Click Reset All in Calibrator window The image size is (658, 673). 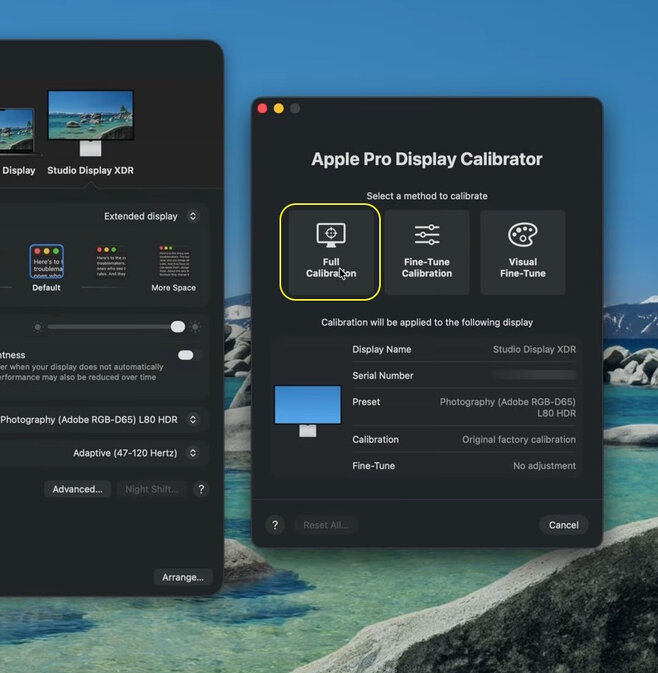tap(326, 525)
